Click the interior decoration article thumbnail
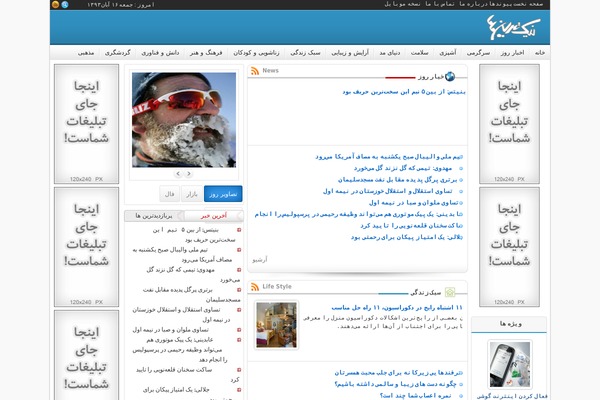Viewport: 600px width, 400px height. (x=276, y=325)
